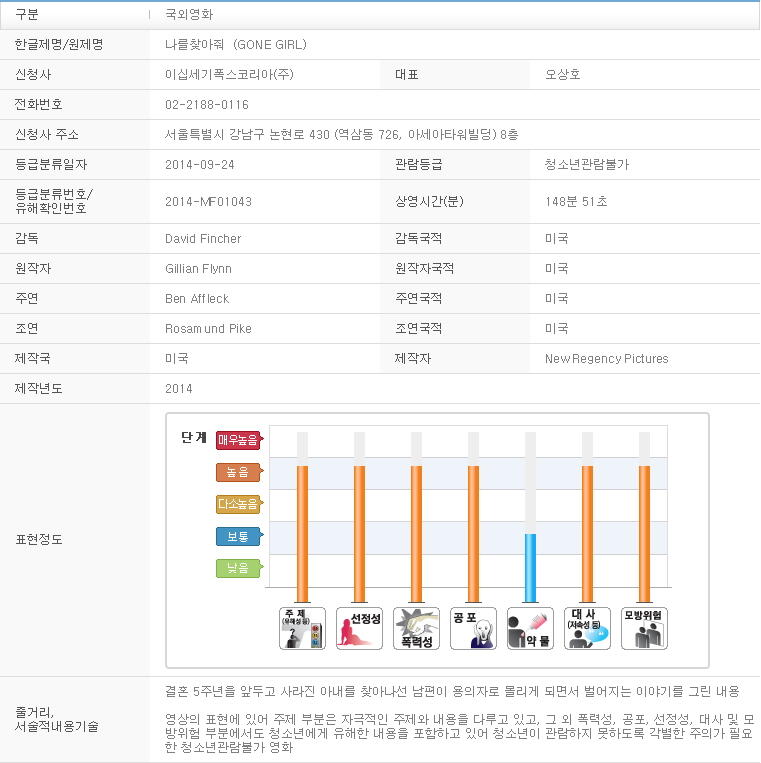
Task: Click the 폭력성 violence category icon
Action: click(416, 628)
